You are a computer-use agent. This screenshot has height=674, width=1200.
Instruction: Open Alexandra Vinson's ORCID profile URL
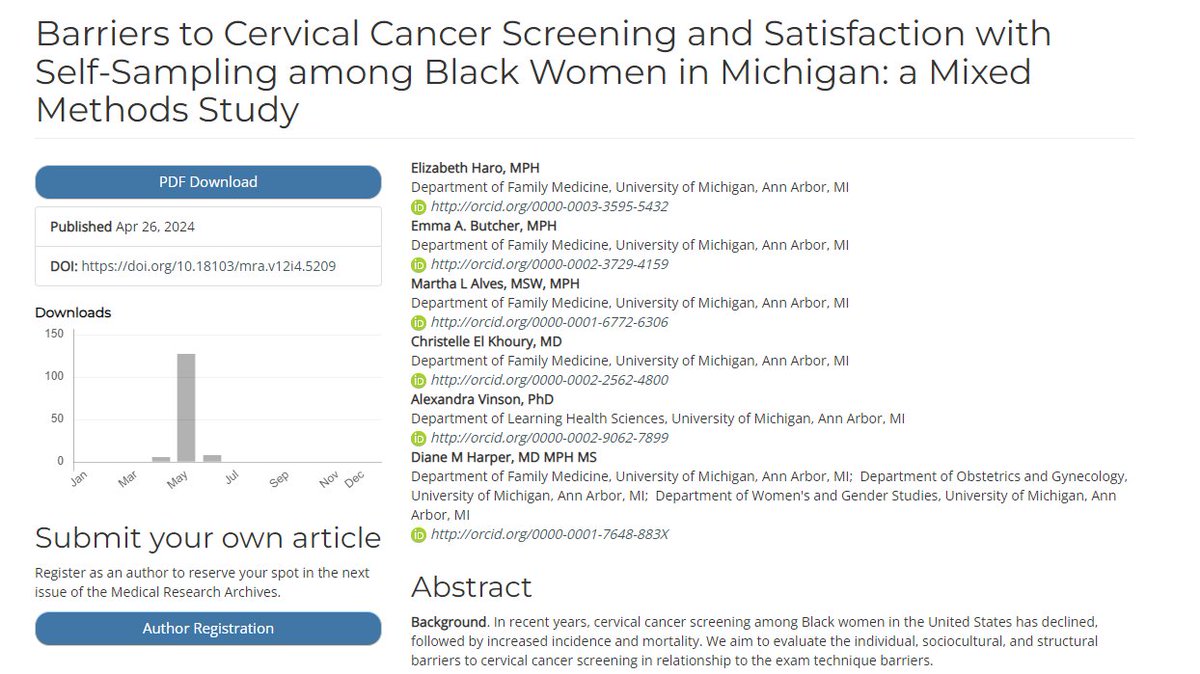[548, 438]
